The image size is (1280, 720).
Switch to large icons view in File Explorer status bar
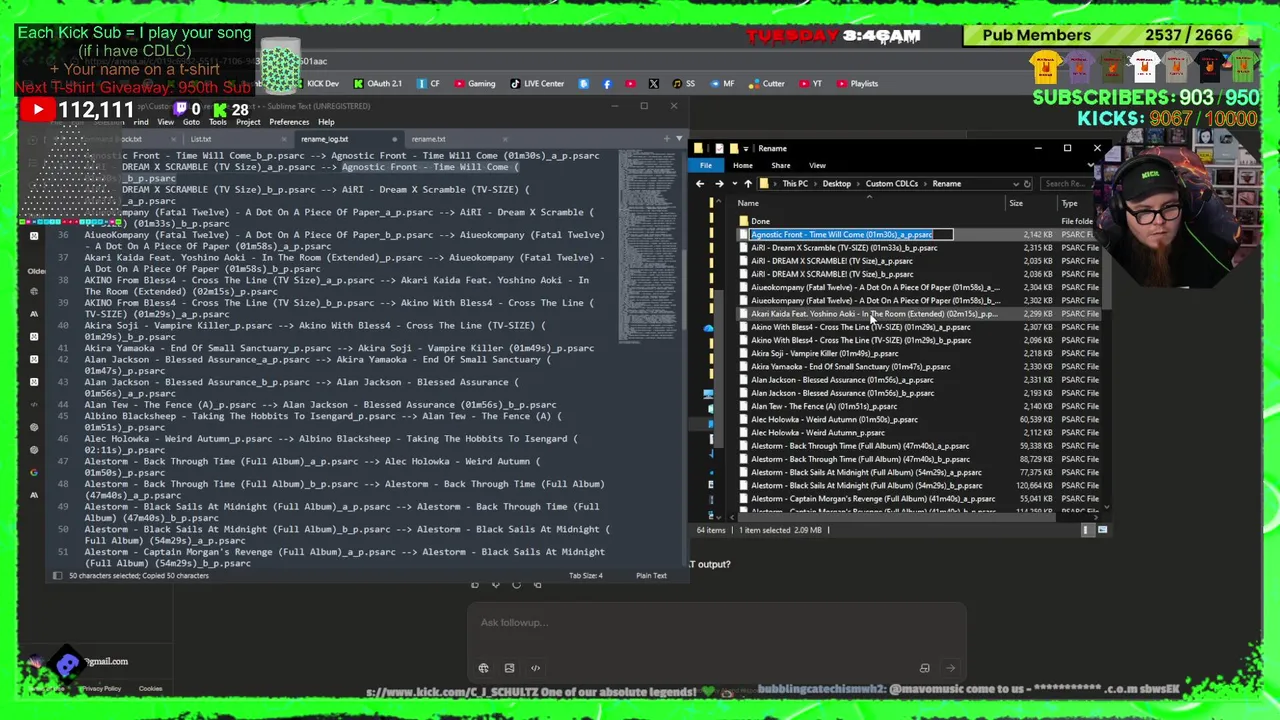pyautogui.click(x=1102, y=530)
